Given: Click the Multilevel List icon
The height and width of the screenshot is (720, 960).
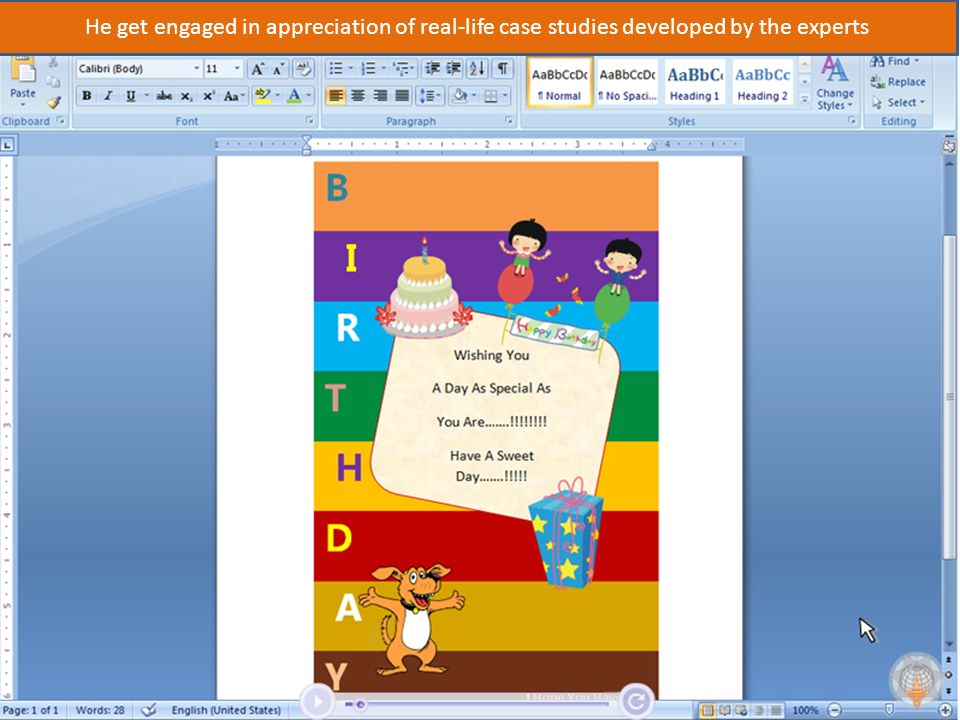Looking at the screenshot, I should point(401,69).
